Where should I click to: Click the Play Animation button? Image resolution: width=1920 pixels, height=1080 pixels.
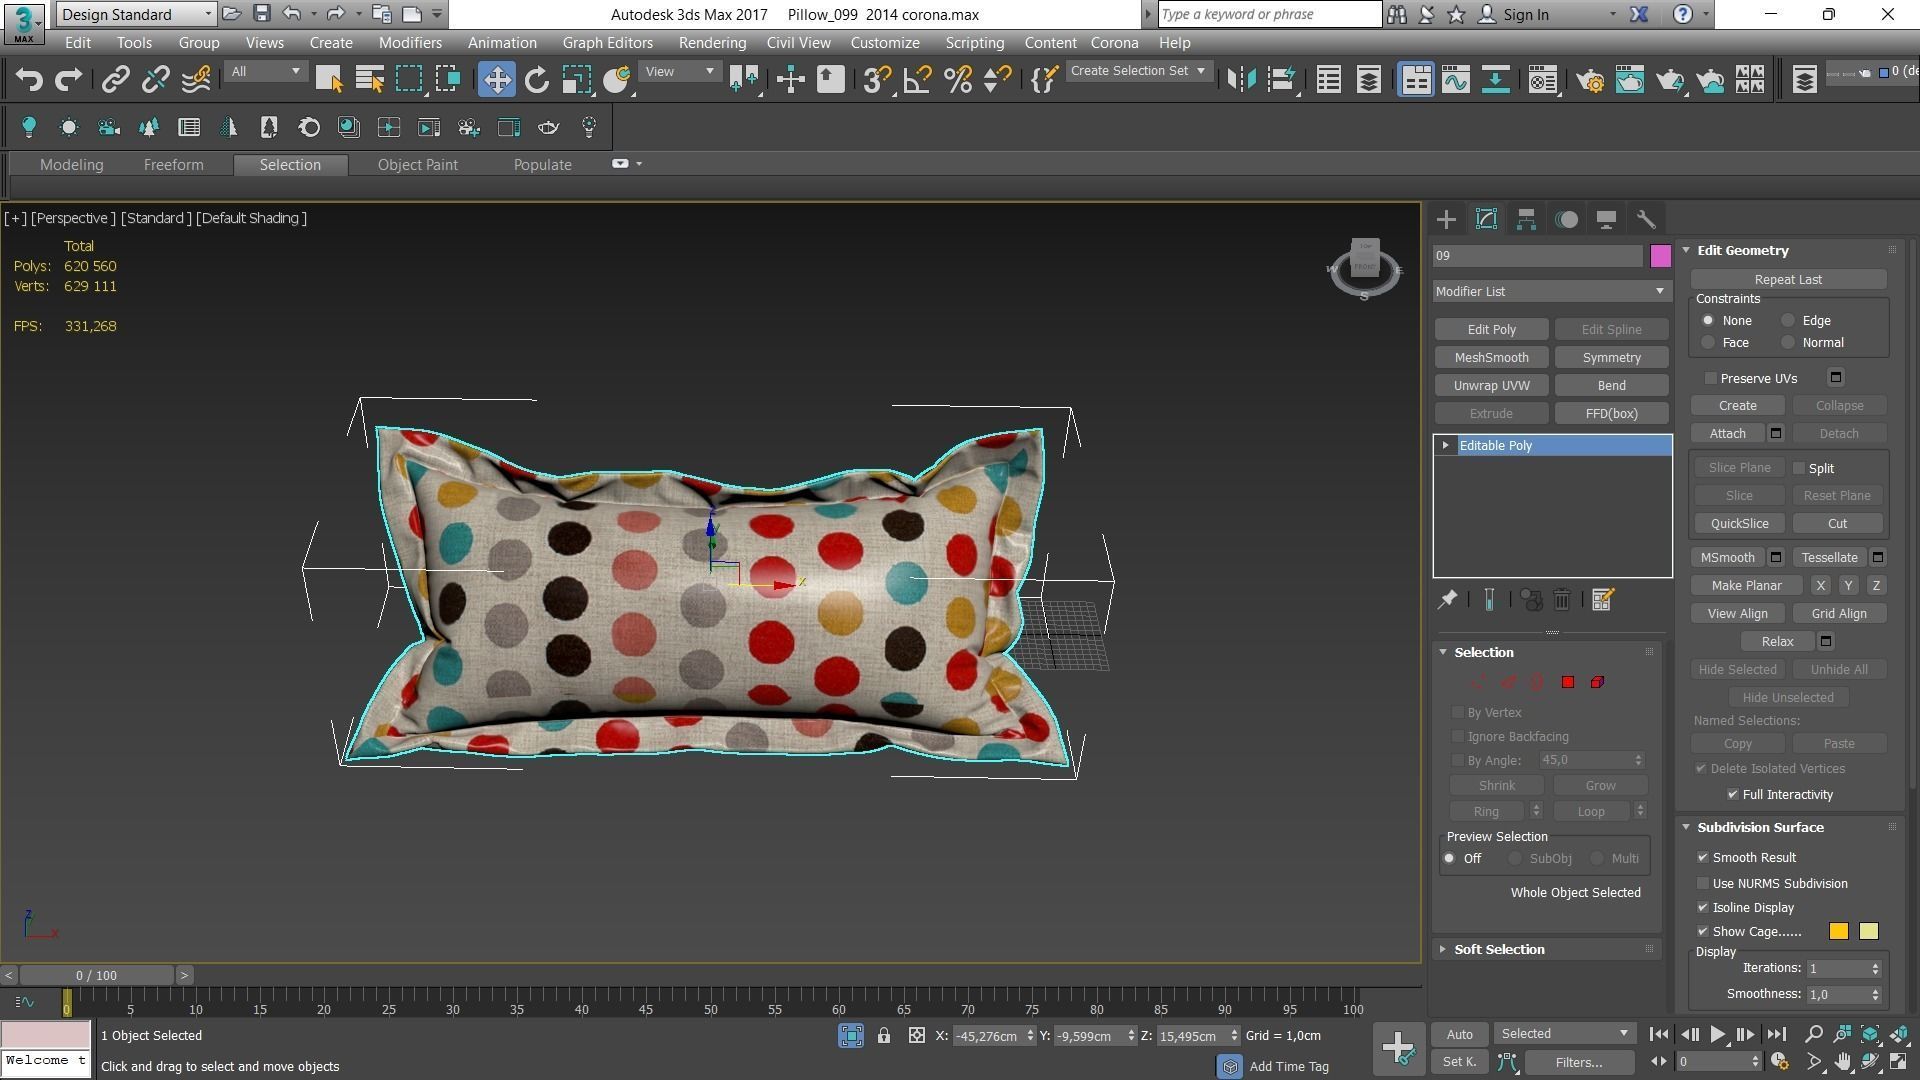pos(1717,1035)
